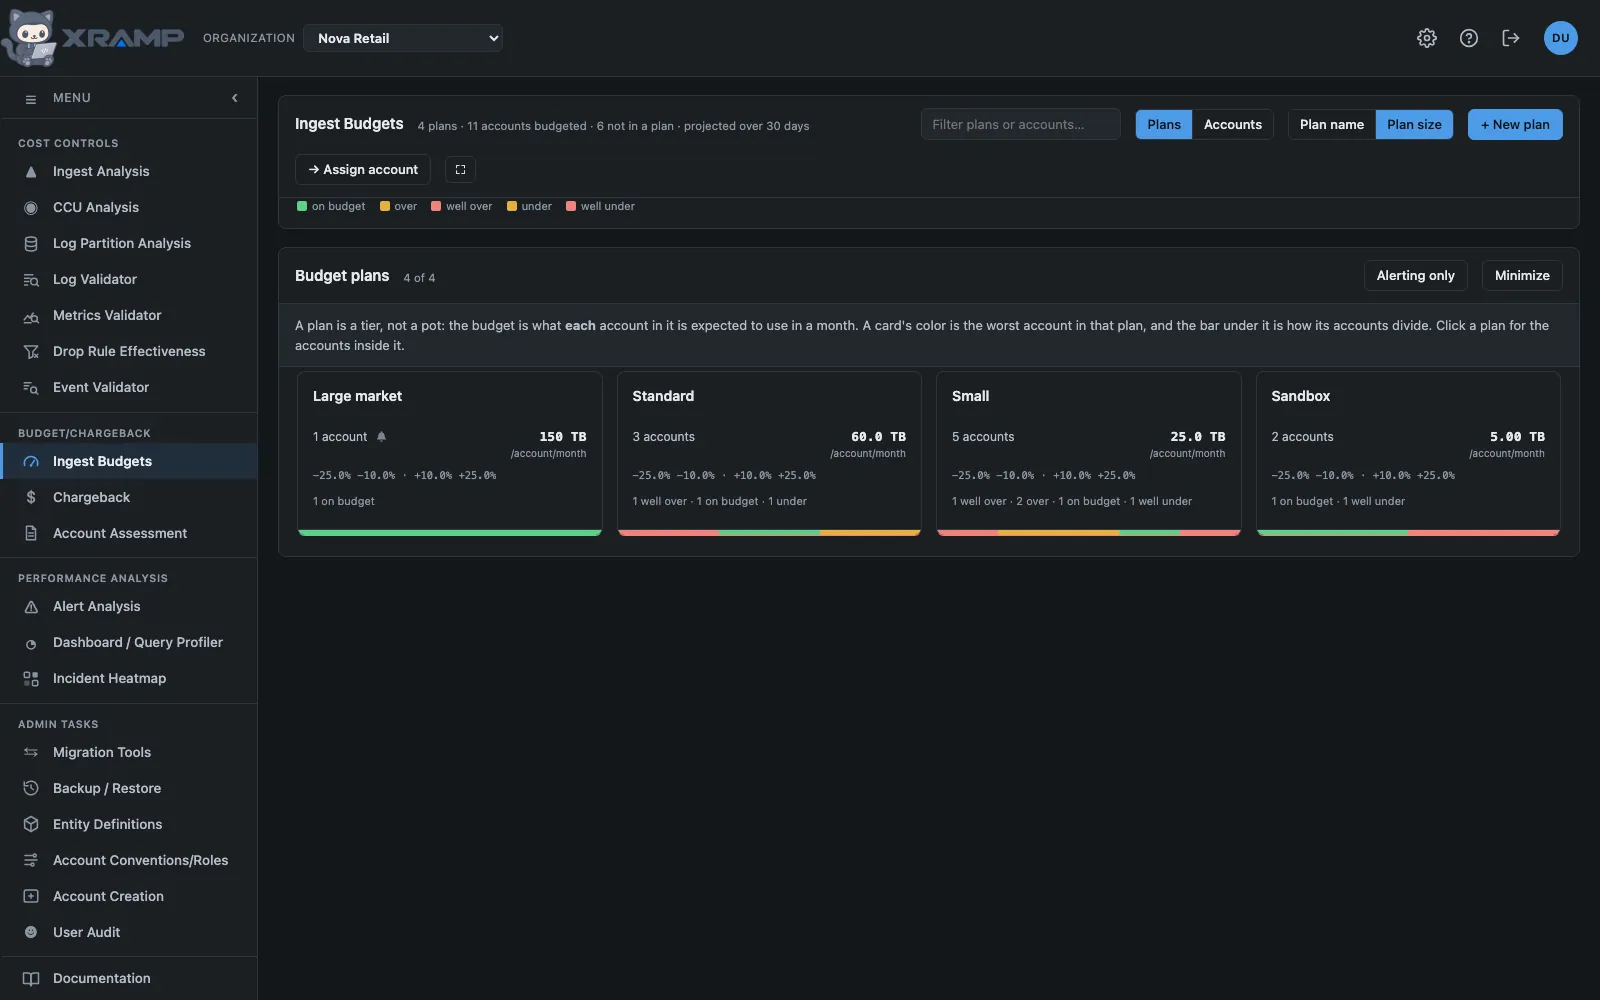Toggle the MENU hamburger icon
The width and height of the screenshot is (1600, 1000).
tap(31, 99)
